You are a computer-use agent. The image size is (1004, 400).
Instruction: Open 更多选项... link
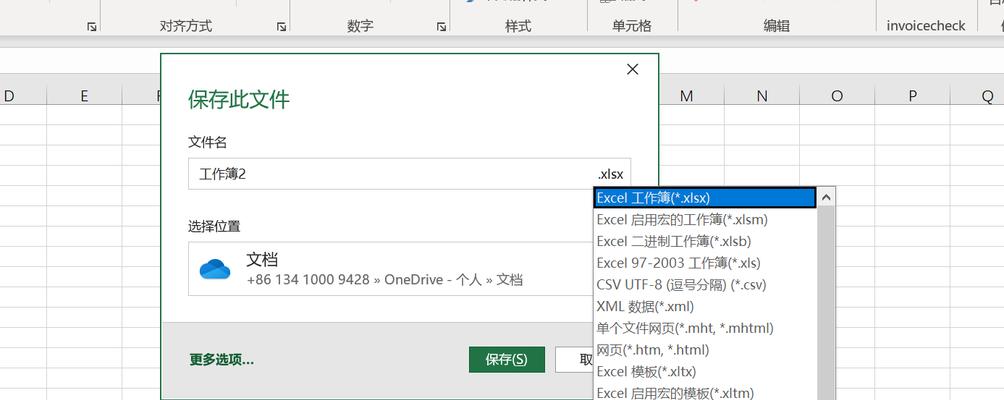(222, 360)
